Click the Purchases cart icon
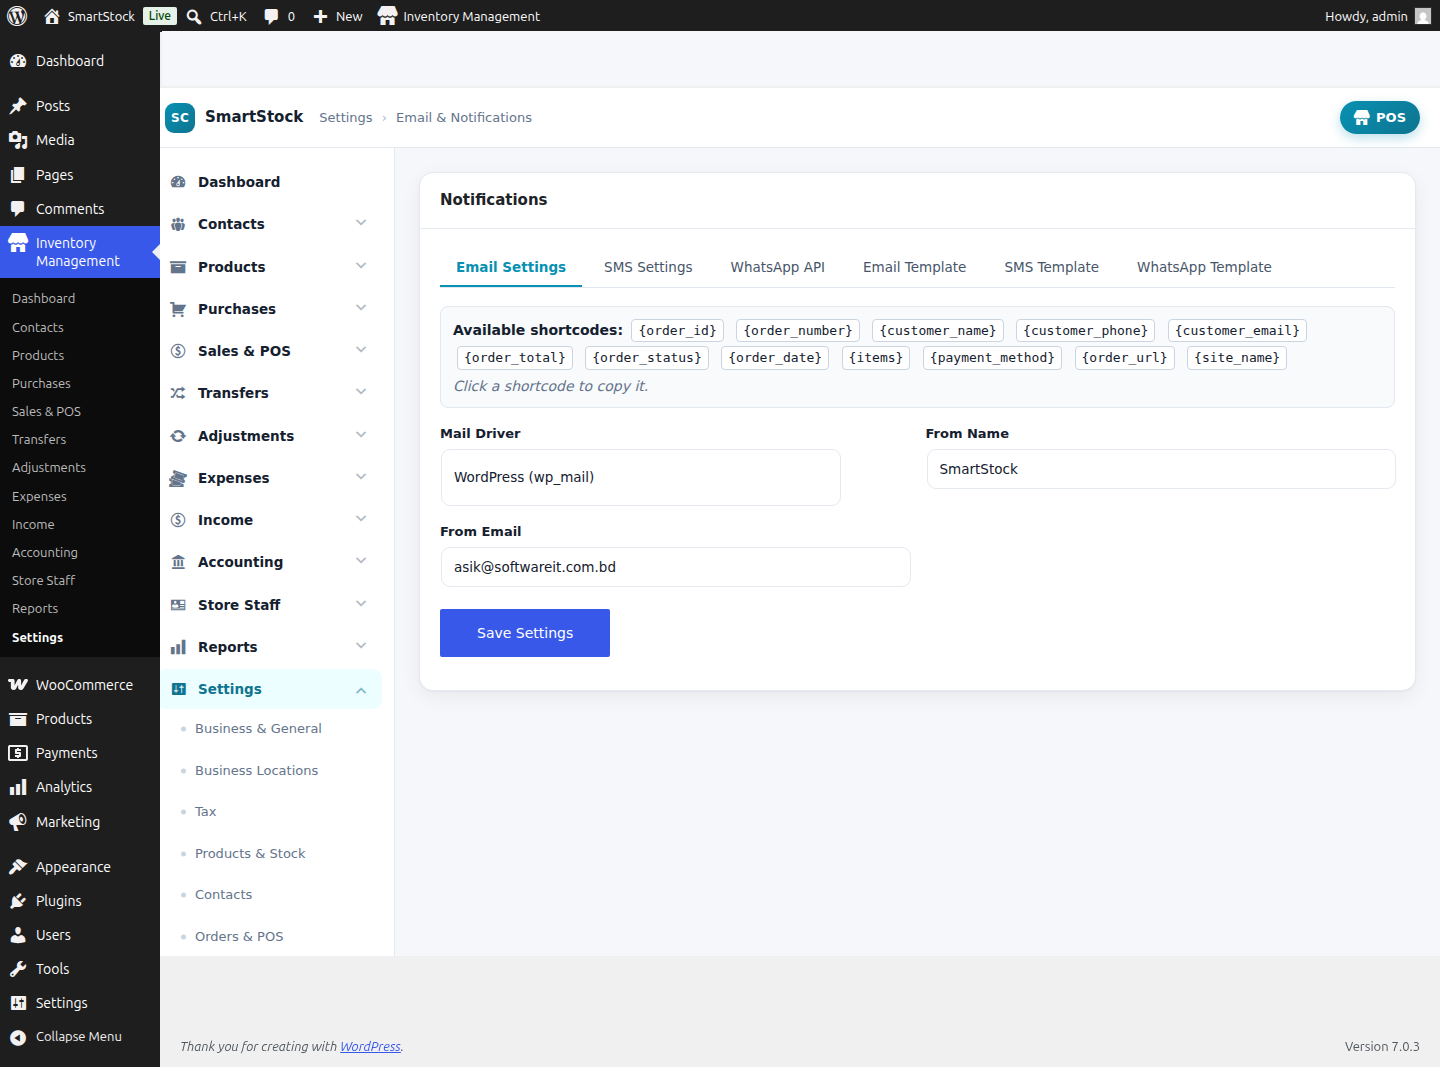Screen dimensions: 1440x1067 coord(178,309)
